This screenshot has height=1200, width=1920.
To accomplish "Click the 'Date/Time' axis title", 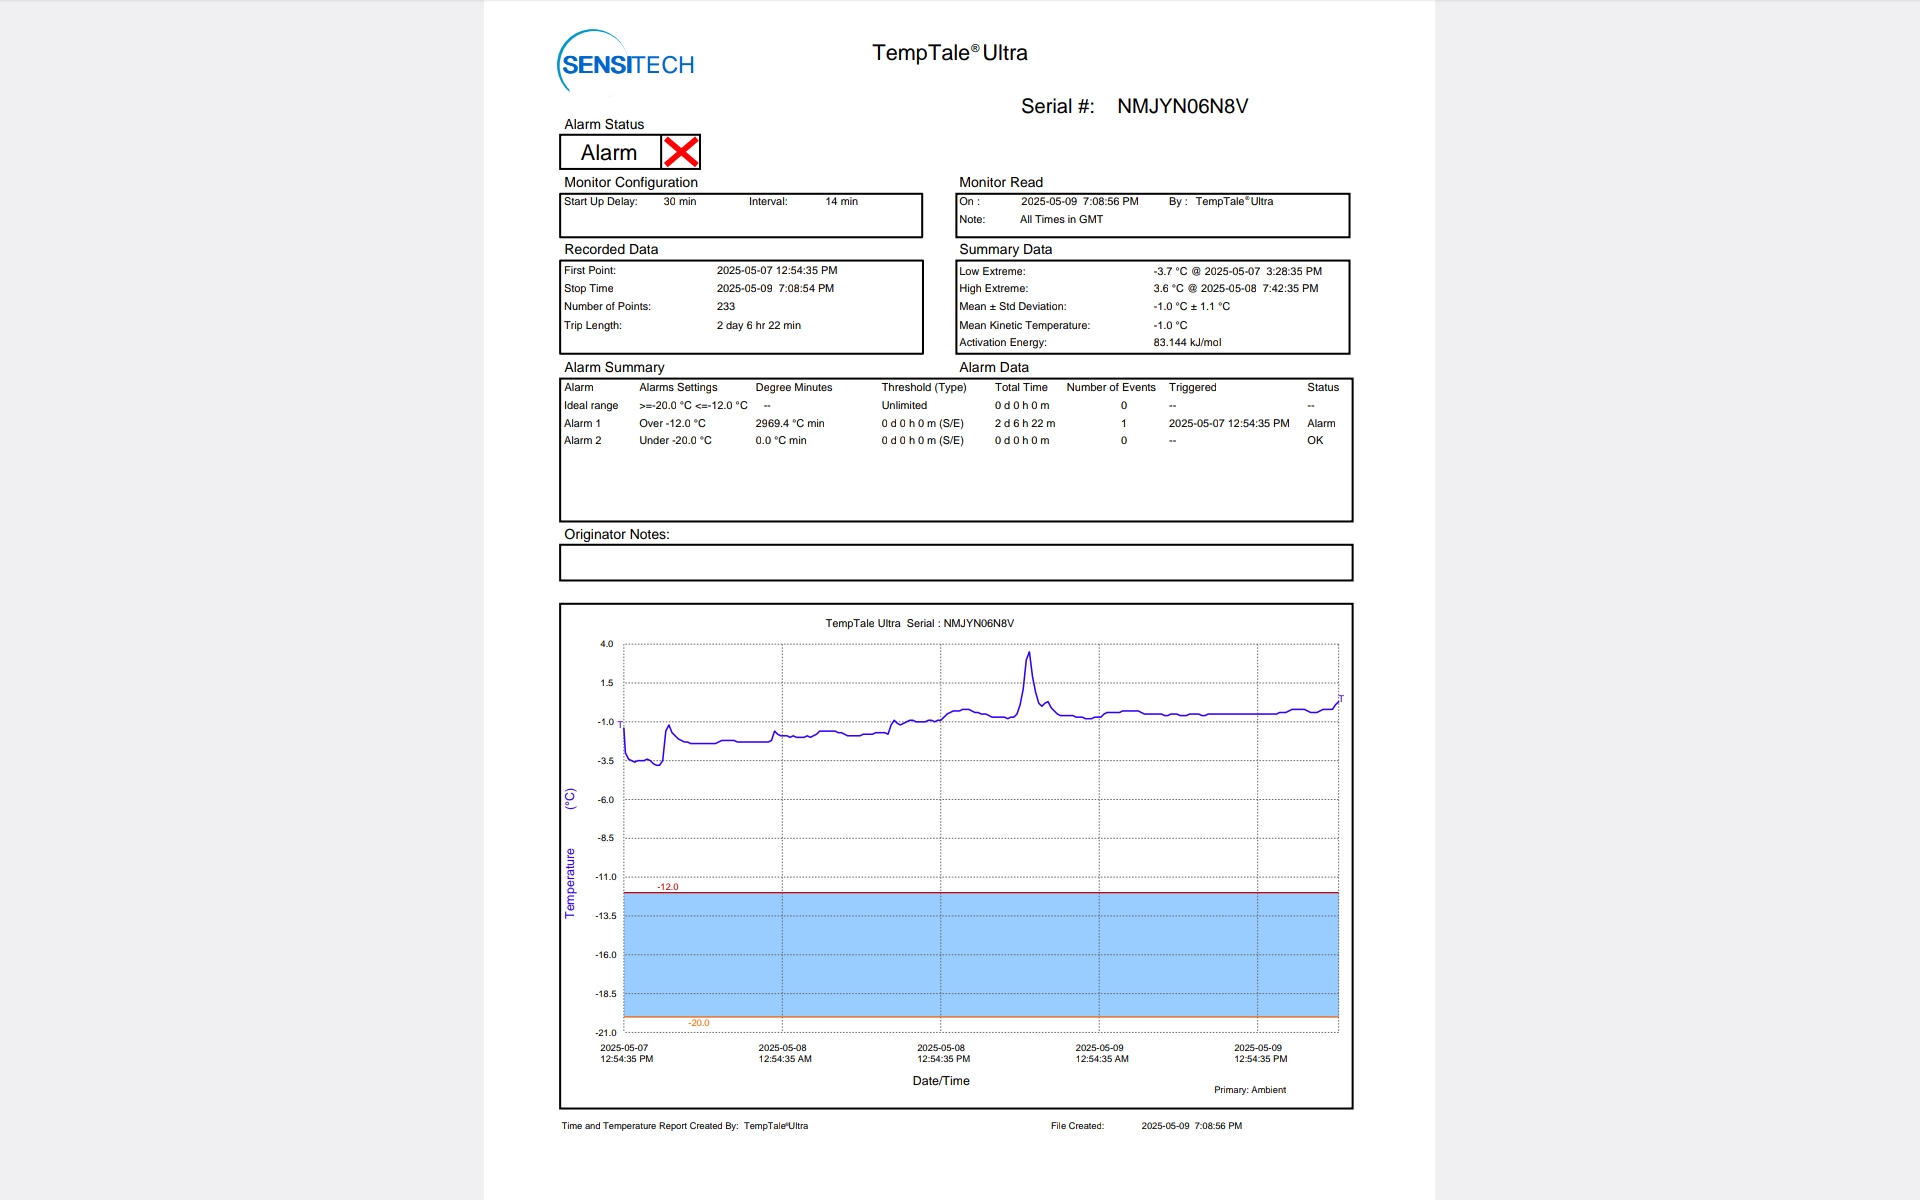I will pos(940,1081).
